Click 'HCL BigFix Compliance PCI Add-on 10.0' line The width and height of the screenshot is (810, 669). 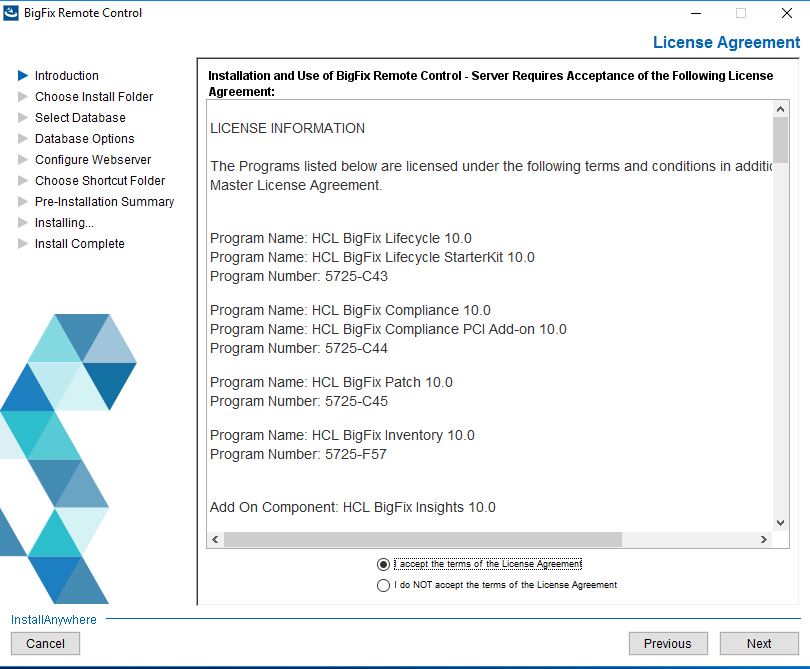(x=388, y=330)
